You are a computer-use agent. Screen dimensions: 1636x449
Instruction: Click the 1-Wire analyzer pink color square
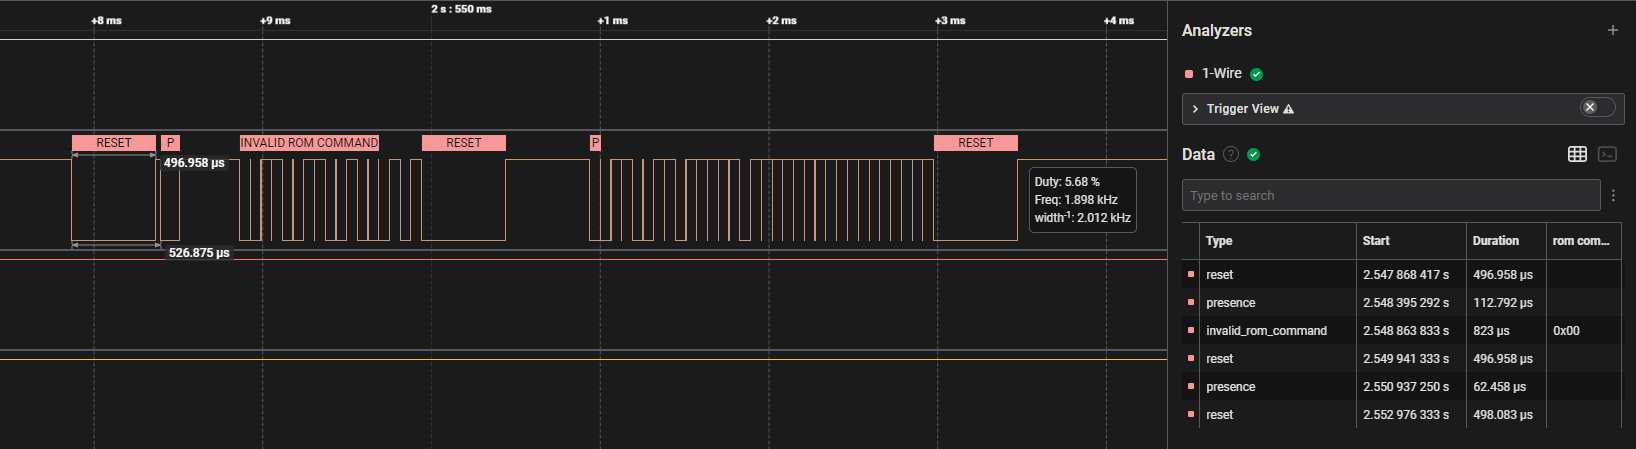(1189, 74)
